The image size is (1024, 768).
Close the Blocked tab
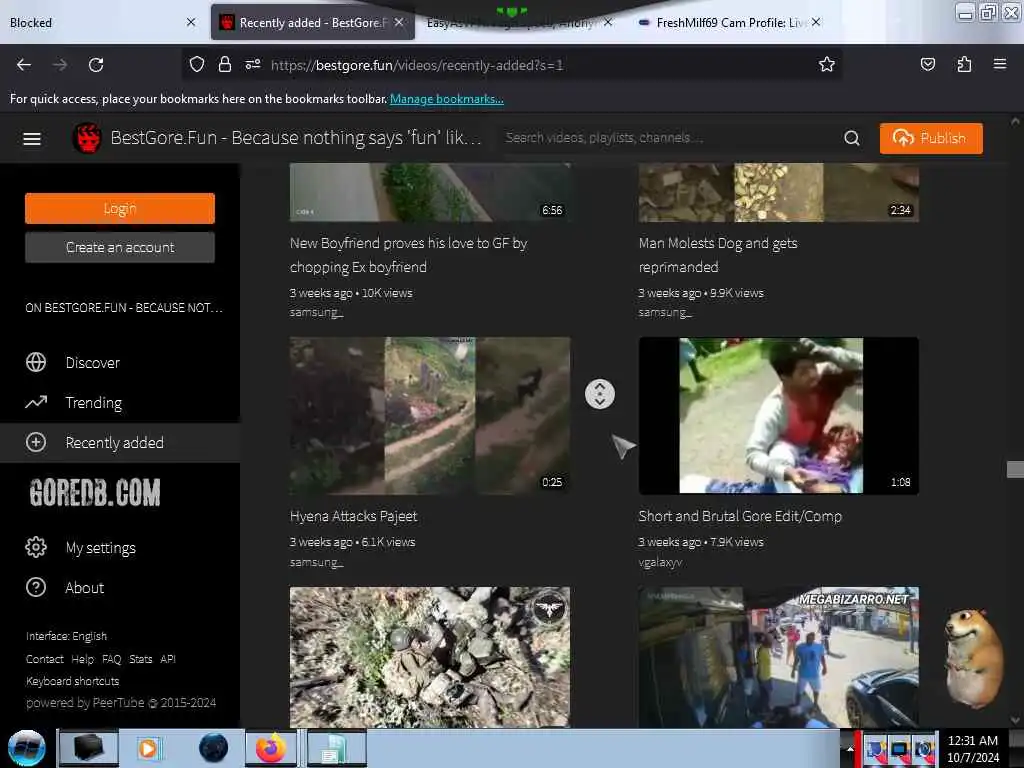coord(191,22)
